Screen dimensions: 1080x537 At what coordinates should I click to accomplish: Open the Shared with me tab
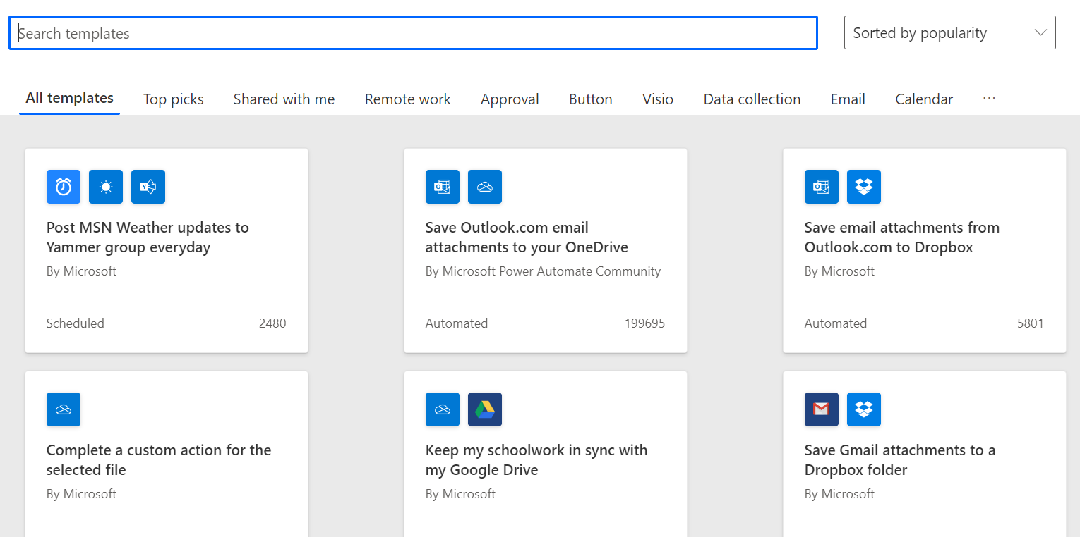(x=284, y=99)
